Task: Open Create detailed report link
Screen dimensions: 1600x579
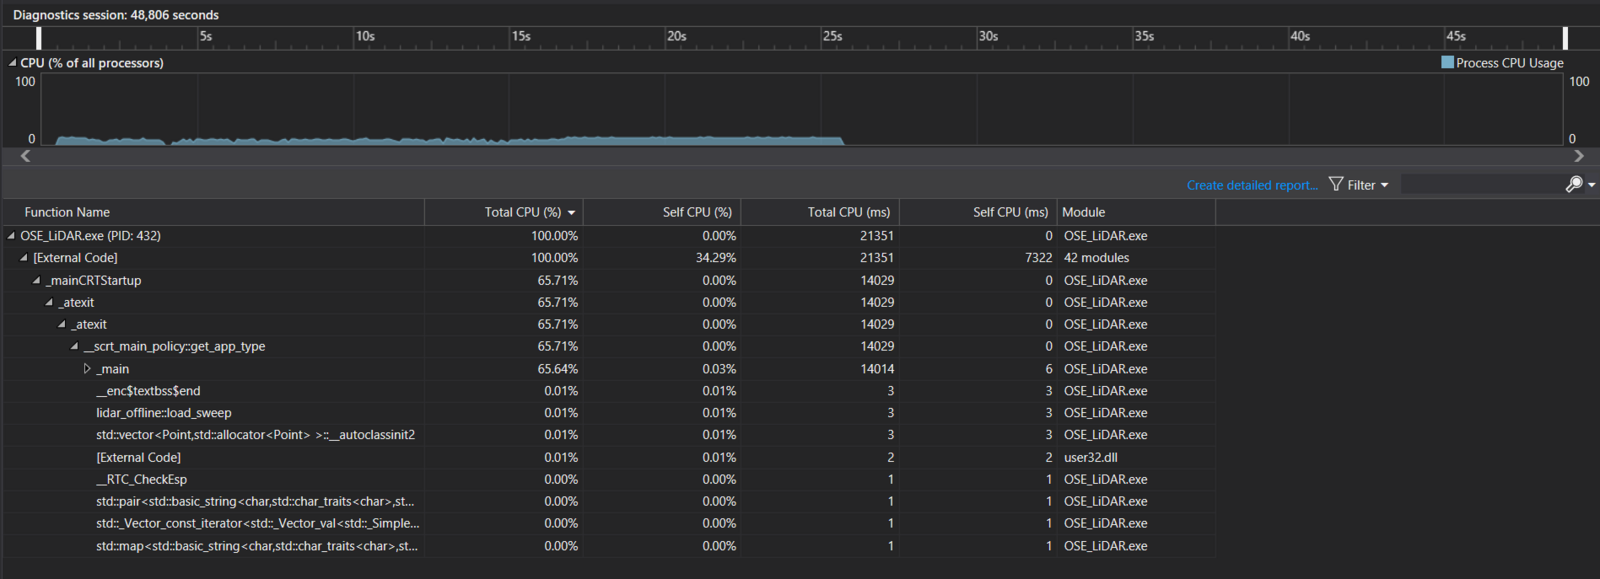Action: tap(1252, 185)
